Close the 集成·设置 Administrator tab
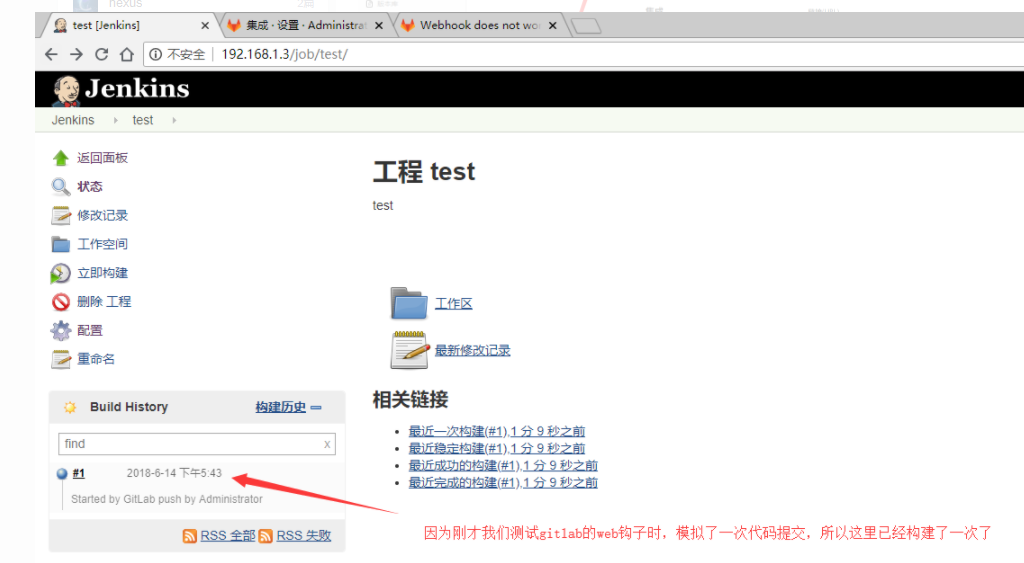Screen dimensions: 1024x563 (379, 25)
